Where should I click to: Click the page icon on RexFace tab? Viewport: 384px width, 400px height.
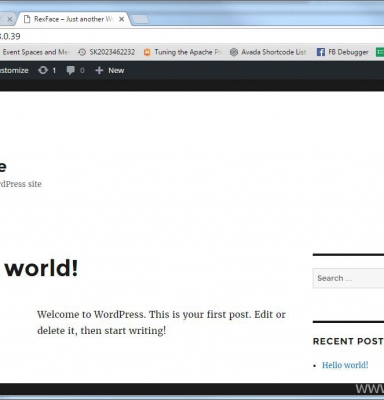27,19
